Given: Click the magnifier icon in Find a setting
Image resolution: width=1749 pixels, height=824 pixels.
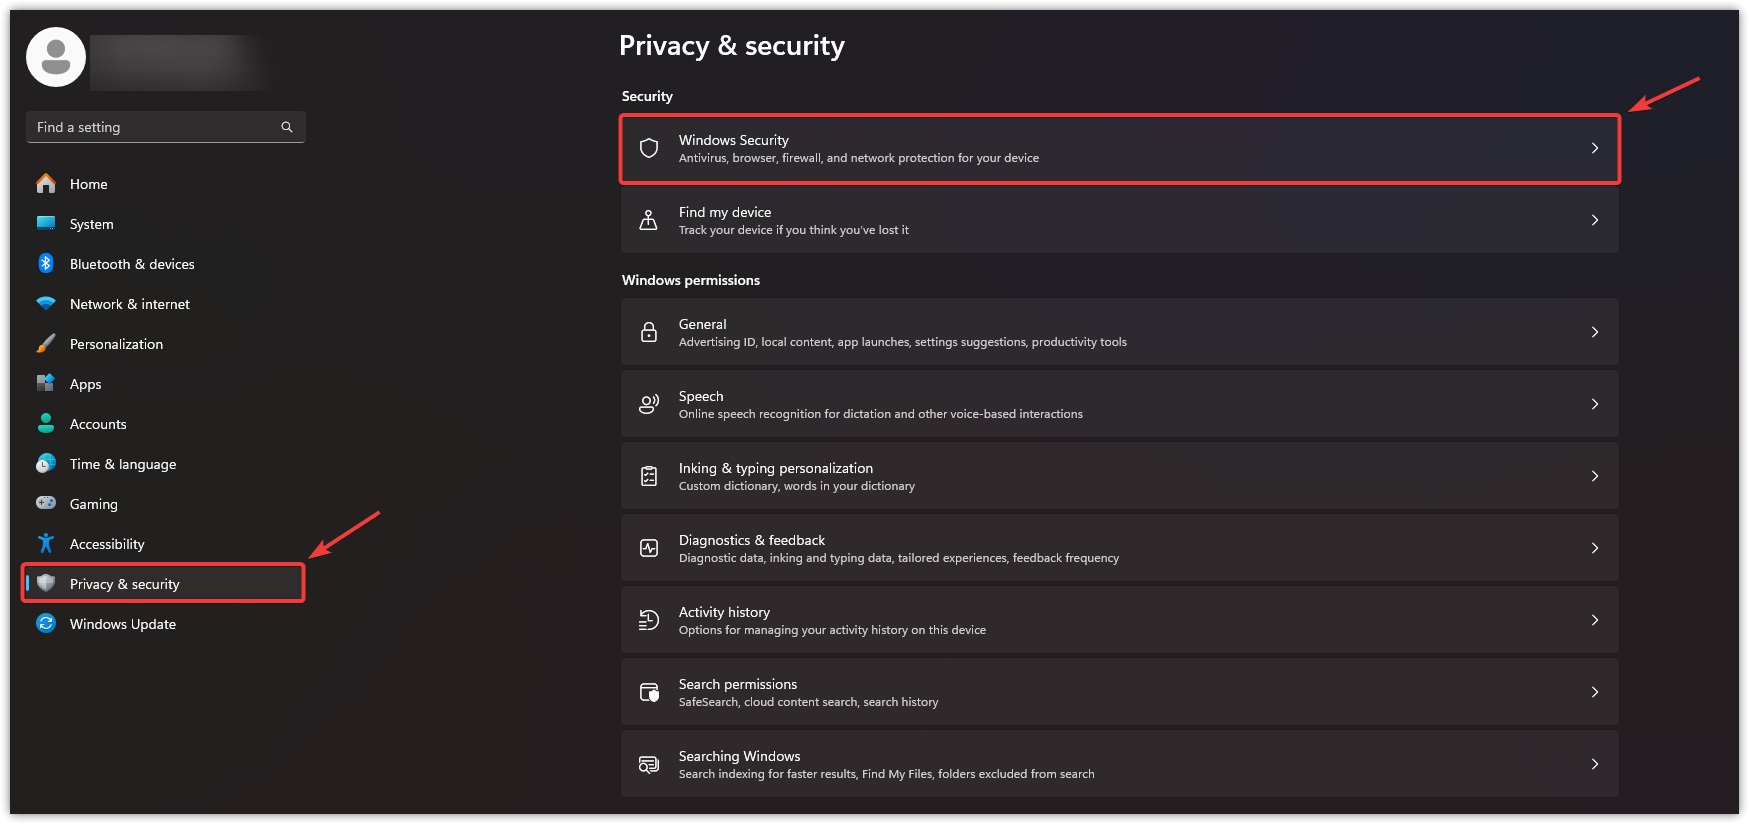Looking at the screenshot, I should click(x=287, y=127).
